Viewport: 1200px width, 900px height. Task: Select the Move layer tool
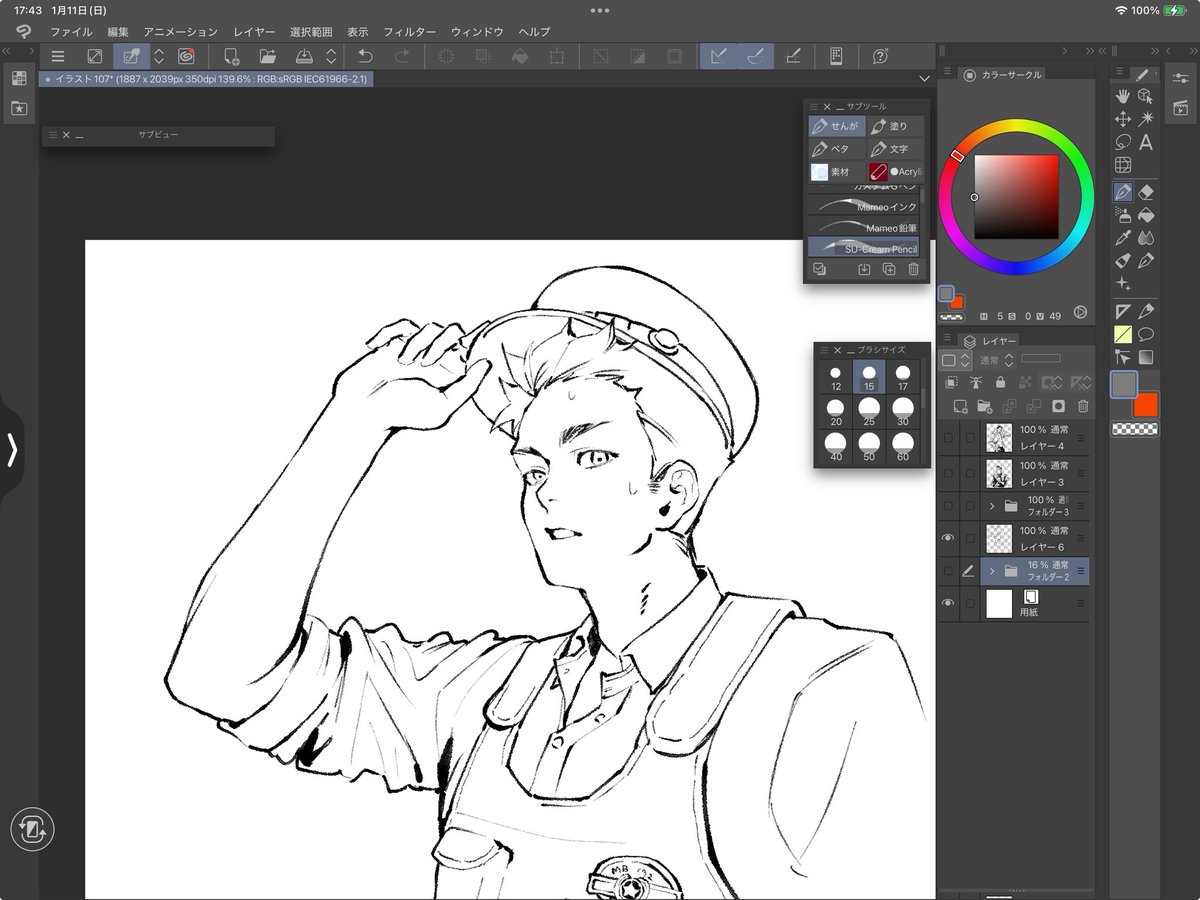pyautogui.click(x=1123, y=119)
